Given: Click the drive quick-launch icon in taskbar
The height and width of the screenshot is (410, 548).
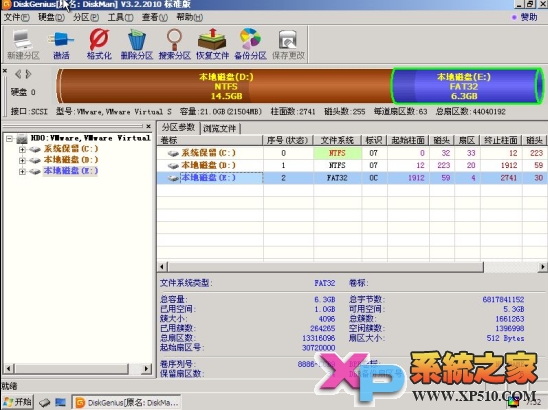Looking at the screenshot, I should 44,403.
